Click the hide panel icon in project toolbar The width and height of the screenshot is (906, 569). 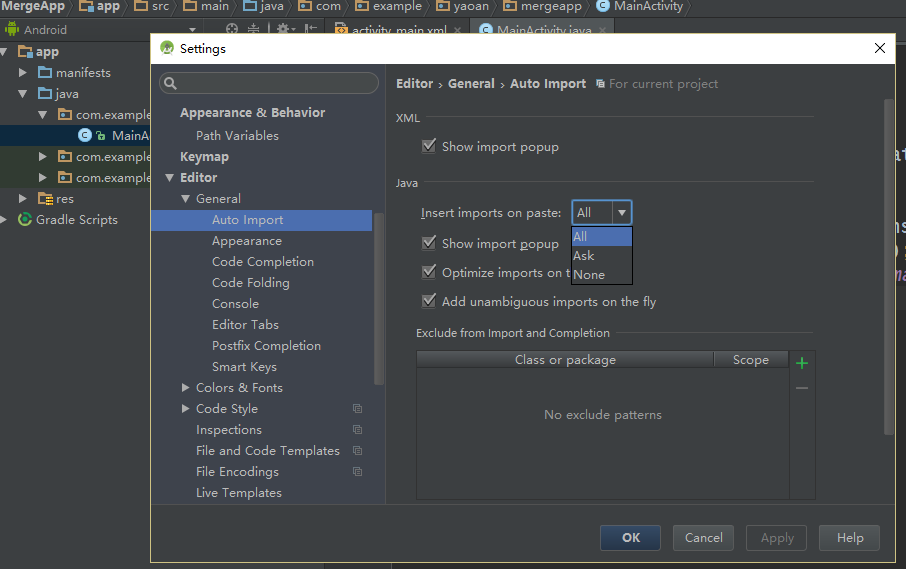click(x=311, y=29)
